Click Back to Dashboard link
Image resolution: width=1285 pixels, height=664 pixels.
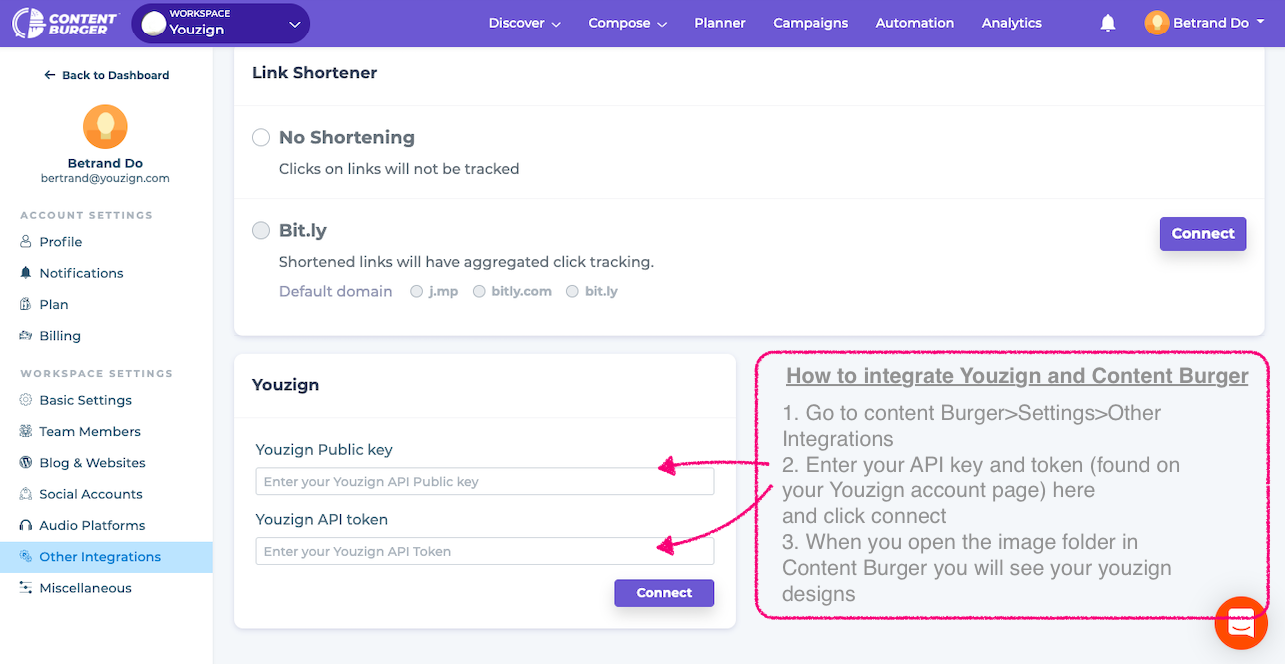106,75
